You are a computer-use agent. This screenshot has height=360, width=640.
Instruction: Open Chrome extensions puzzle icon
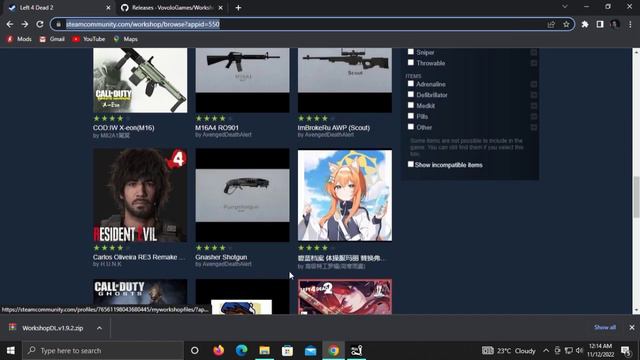(584, 24)
